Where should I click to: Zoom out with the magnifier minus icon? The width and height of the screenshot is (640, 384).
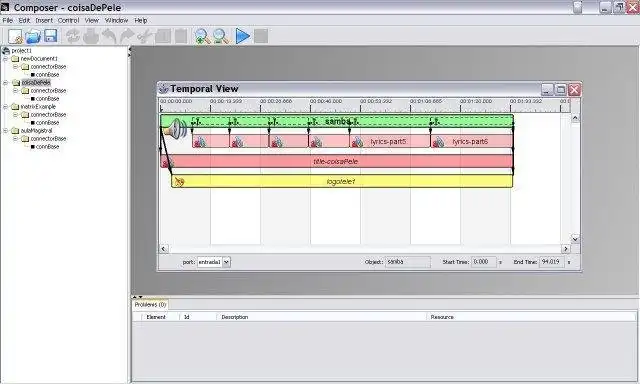click(x=221, y=36)
